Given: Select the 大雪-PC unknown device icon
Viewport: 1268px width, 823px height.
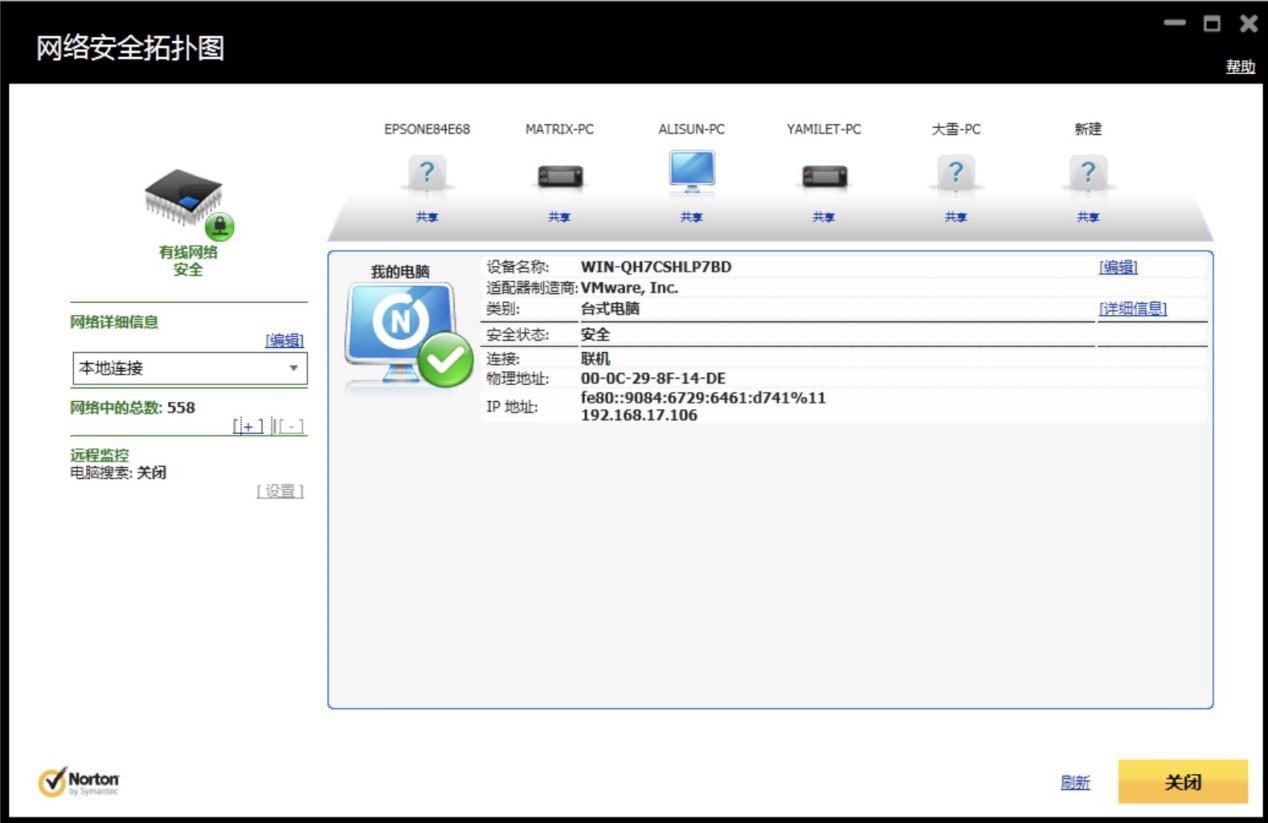Looking at the screenshot, I should pyautogui.click(x=956, y=174).
